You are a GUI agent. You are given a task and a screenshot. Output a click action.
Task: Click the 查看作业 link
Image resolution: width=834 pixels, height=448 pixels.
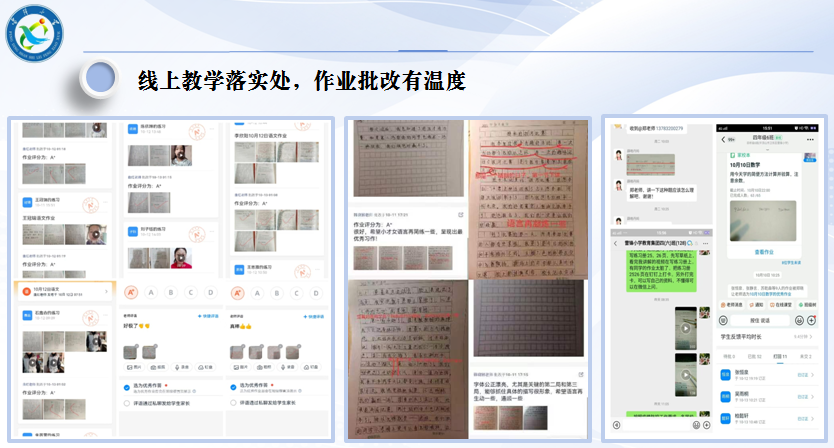tap(766, 254)
